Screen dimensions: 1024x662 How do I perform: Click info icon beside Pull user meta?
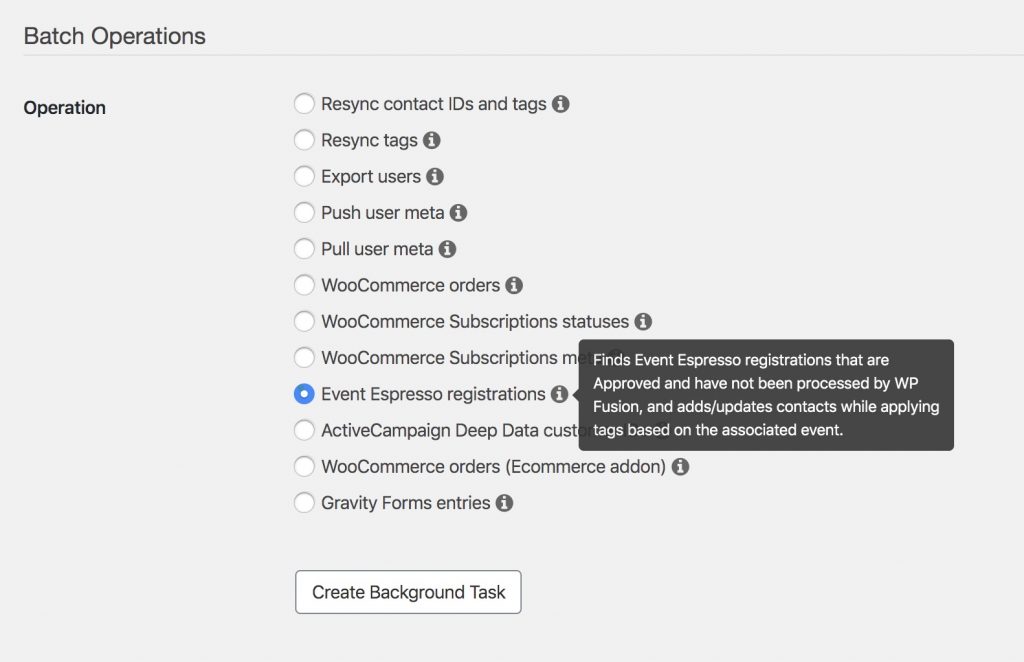click(x=448, y=249)
